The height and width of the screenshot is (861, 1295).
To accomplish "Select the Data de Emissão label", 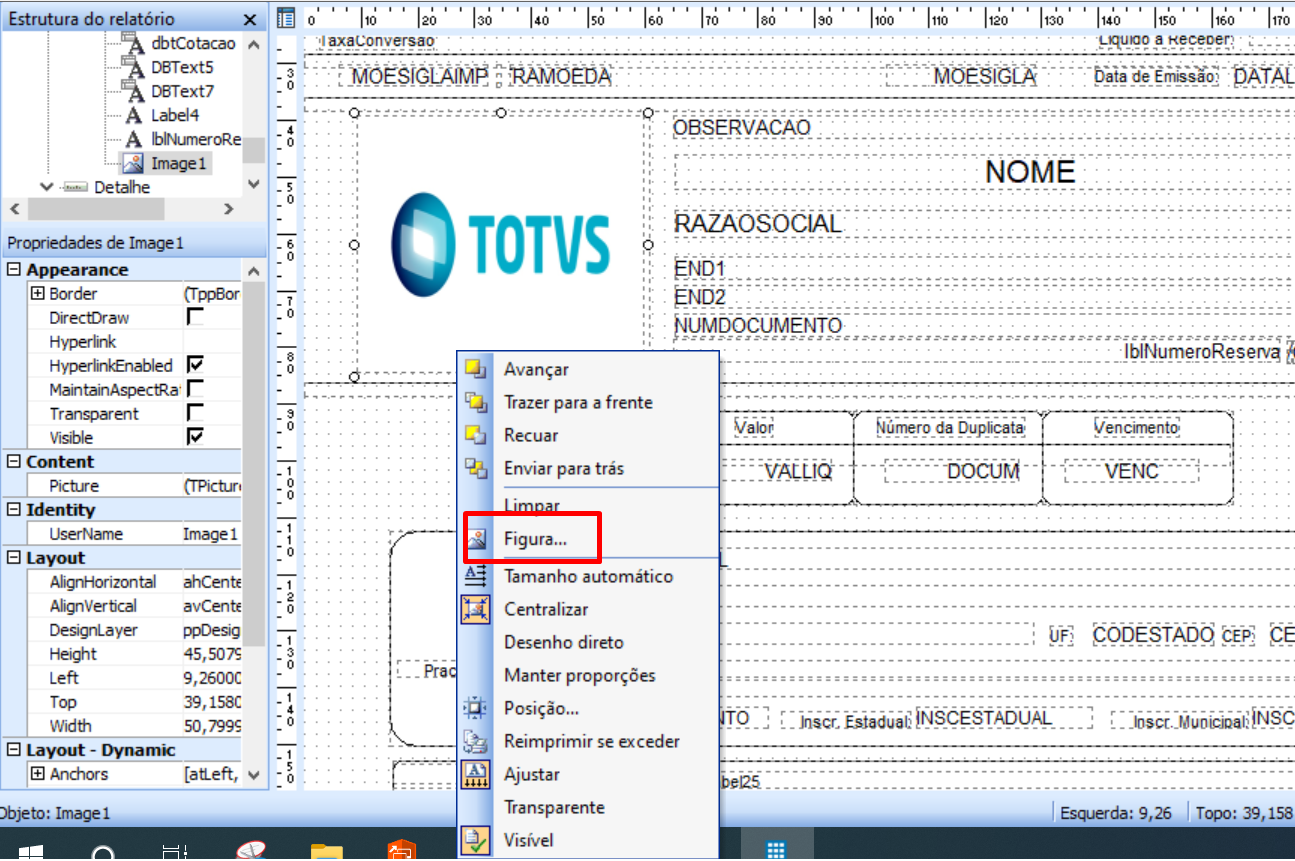I will click(1156, 77).
